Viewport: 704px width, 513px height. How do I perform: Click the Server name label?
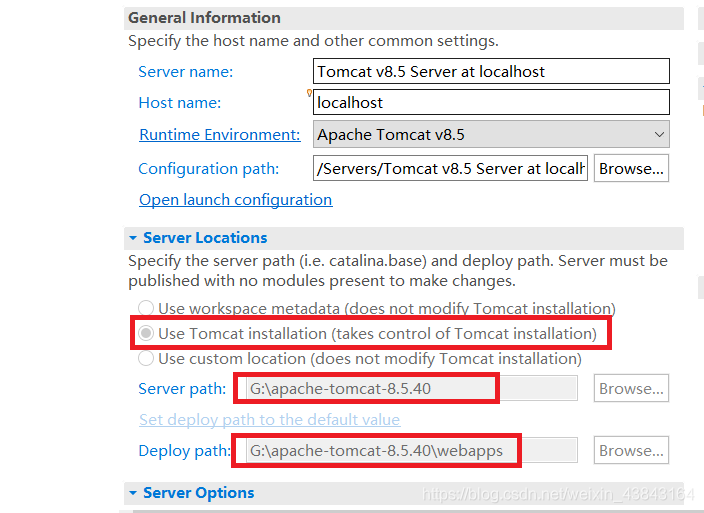[x=186, y=72]
